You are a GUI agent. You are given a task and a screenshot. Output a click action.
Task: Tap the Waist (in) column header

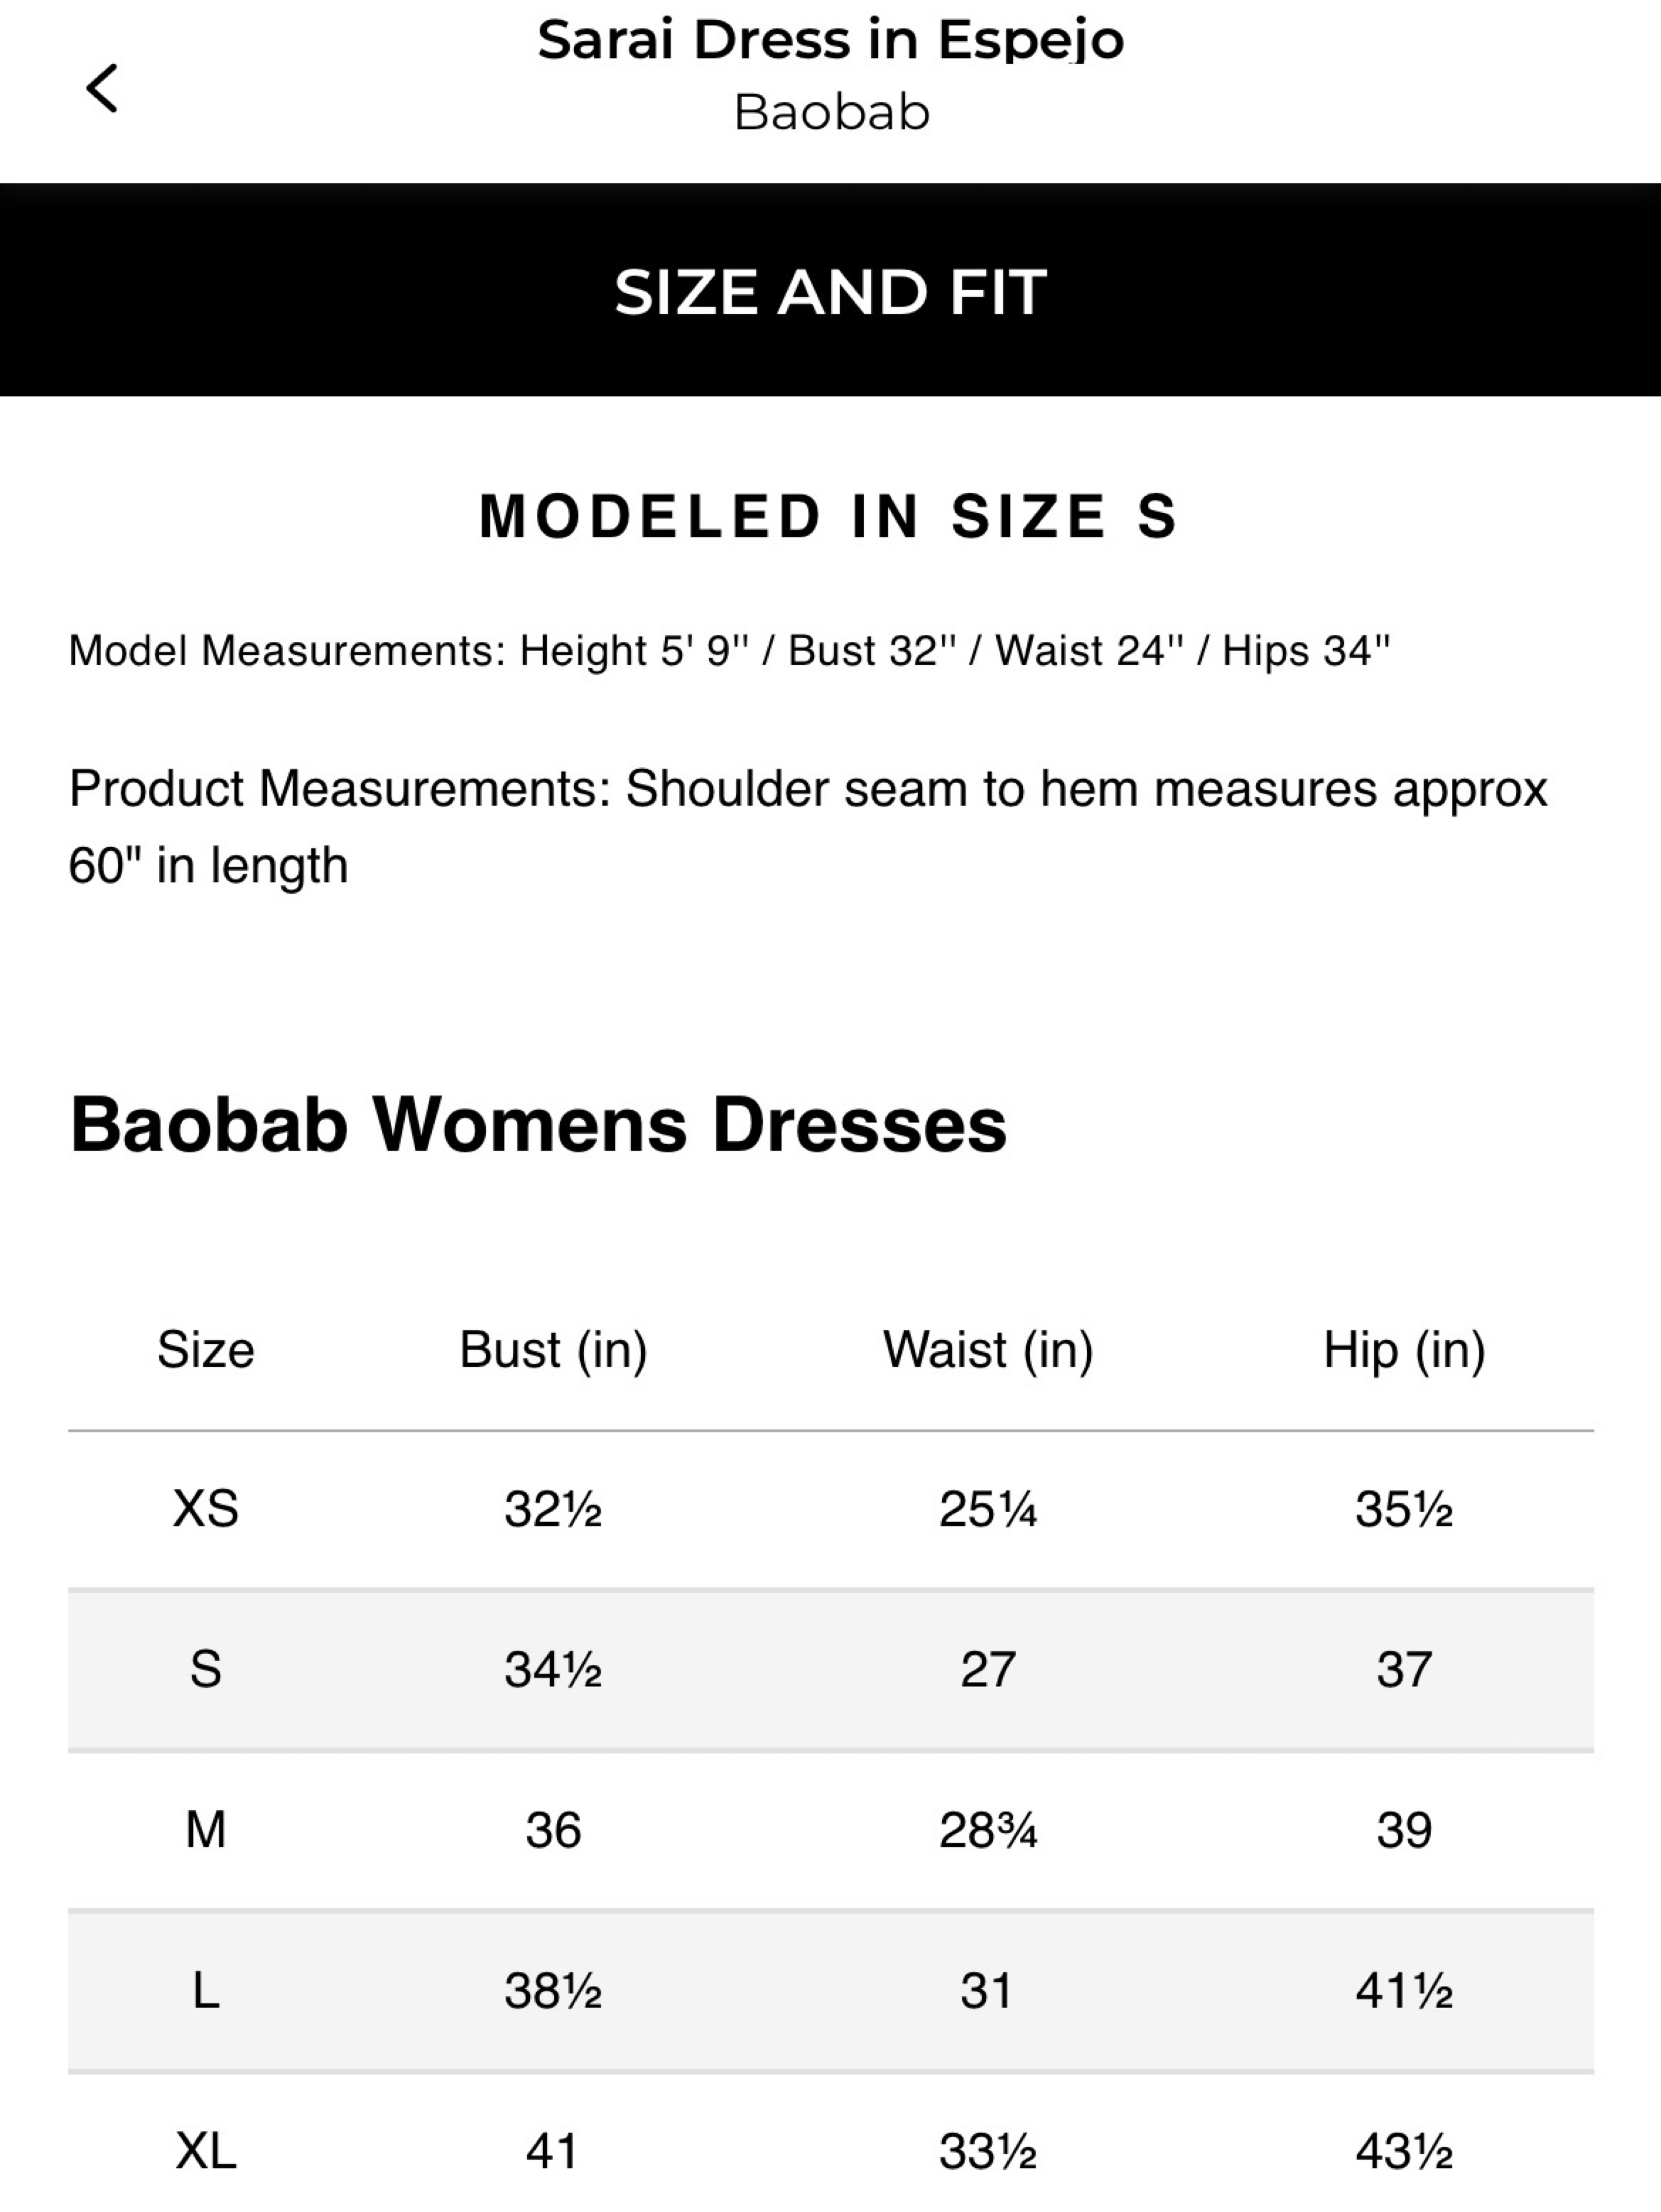(988, 1351)
